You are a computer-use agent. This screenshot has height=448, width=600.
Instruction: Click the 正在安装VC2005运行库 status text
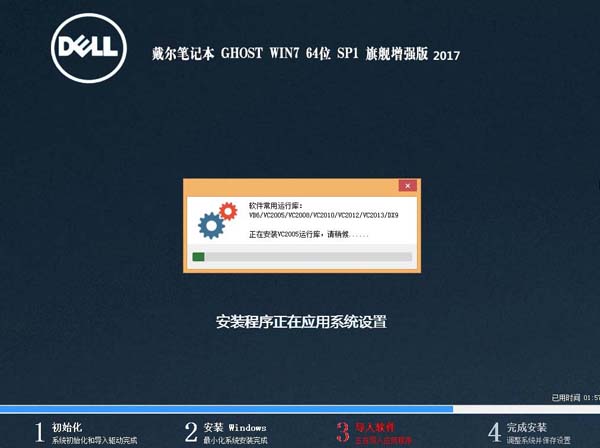click(x=308, y=234)
